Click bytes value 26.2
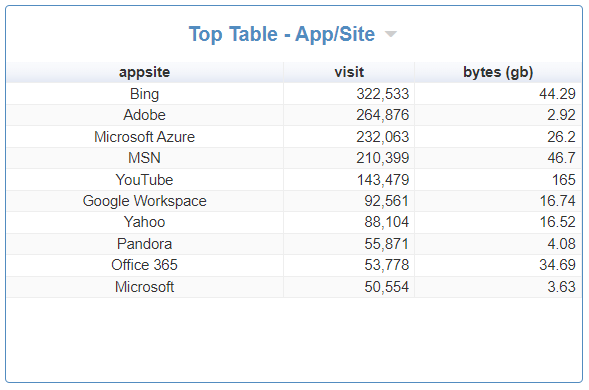The width and height of the screenshot is (589, 390). click(561, 137)
